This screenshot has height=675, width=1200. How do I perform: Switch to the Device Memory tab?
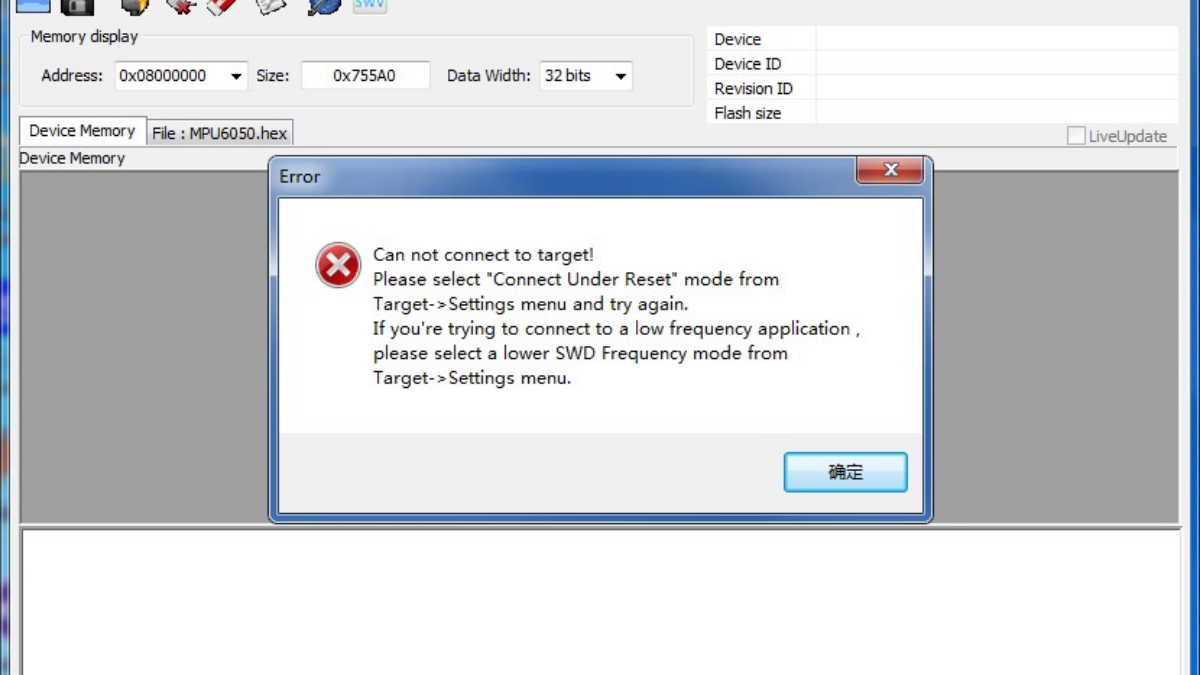(82, 131)
